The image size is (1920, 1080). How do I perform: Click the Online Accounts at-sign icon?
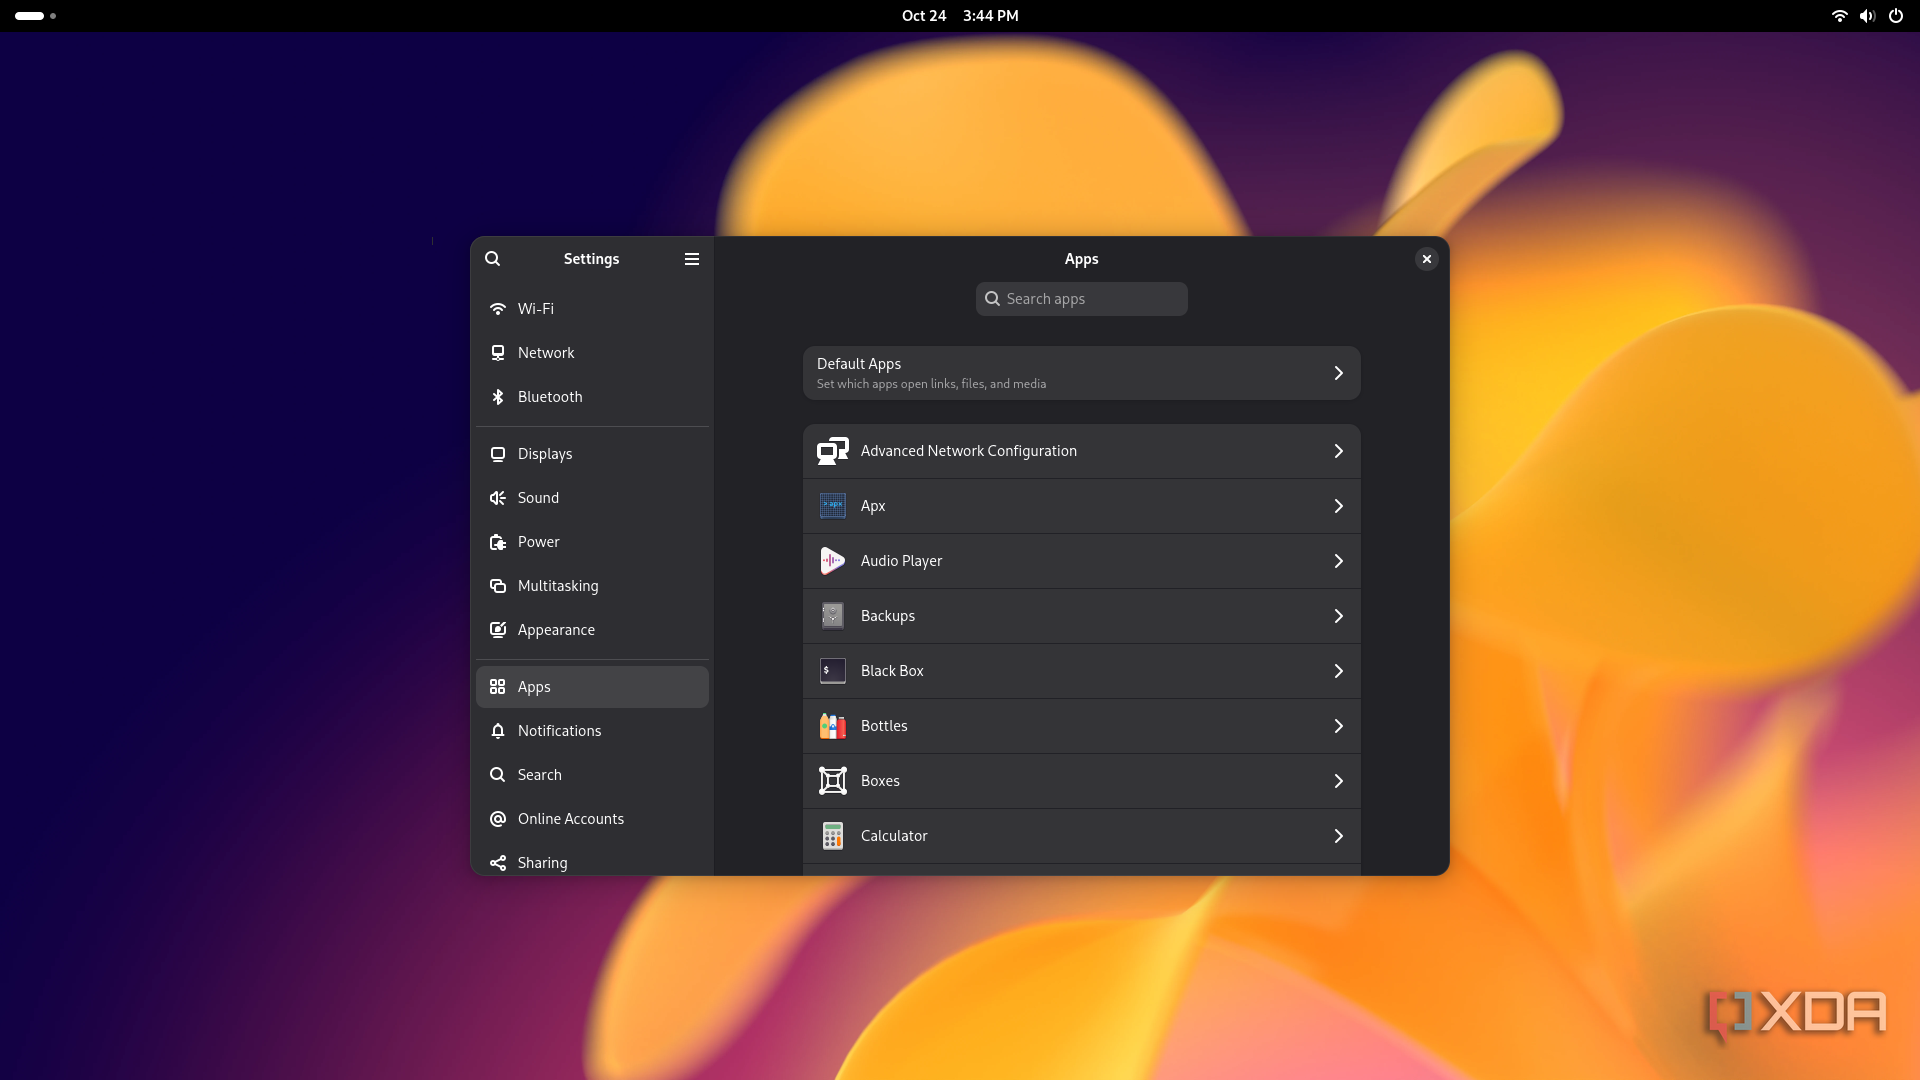pos(498,819)
